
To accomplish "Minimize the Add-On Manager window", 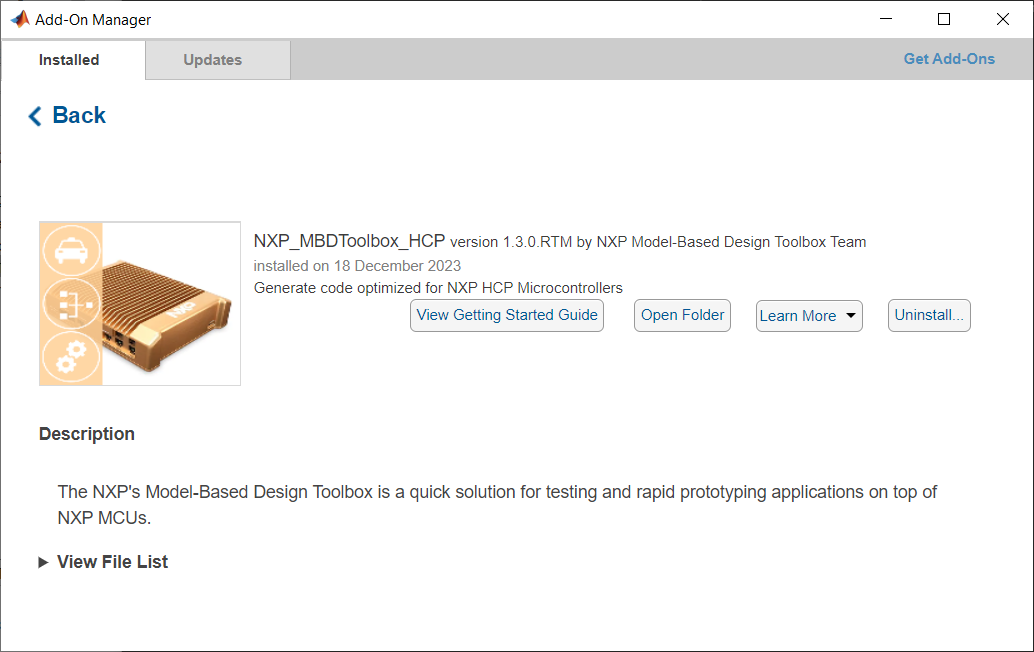I will pos(885,18).
